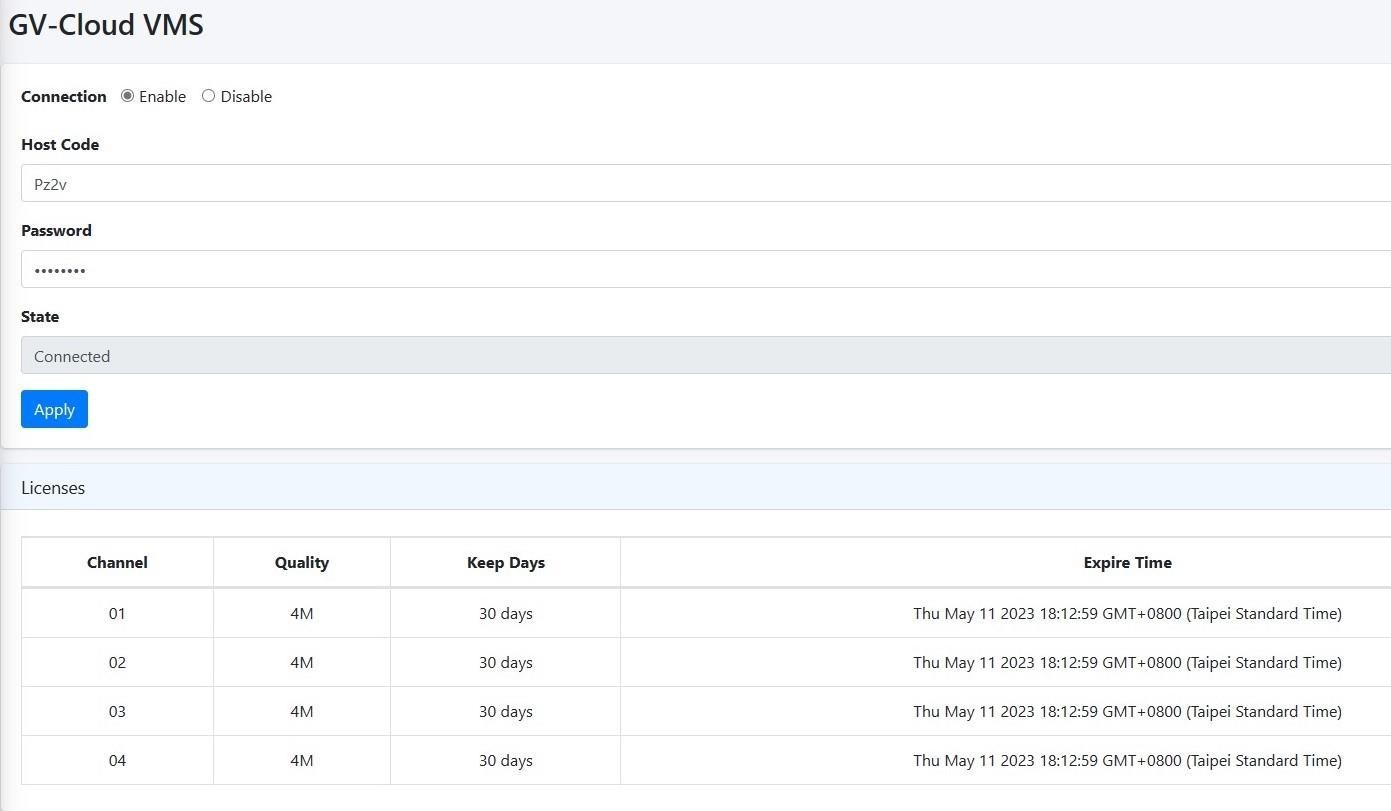Click the Channel column header

(117, 563)
